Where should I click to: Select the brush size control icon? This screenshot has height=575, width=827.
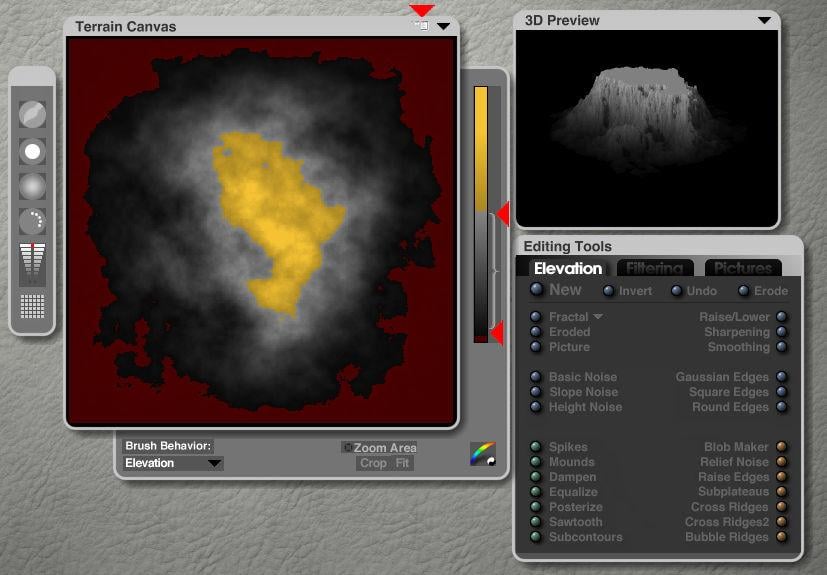point(32,114)
